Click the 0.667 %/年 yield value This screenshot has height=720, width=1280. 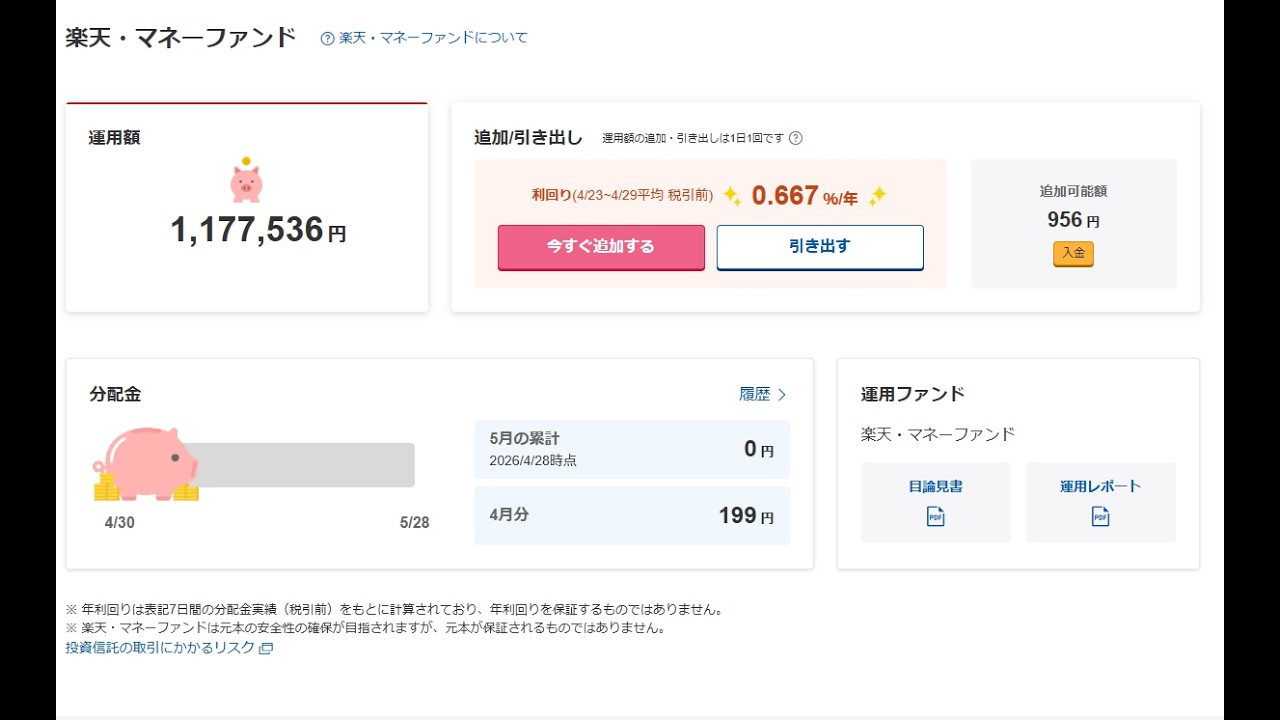805,196
